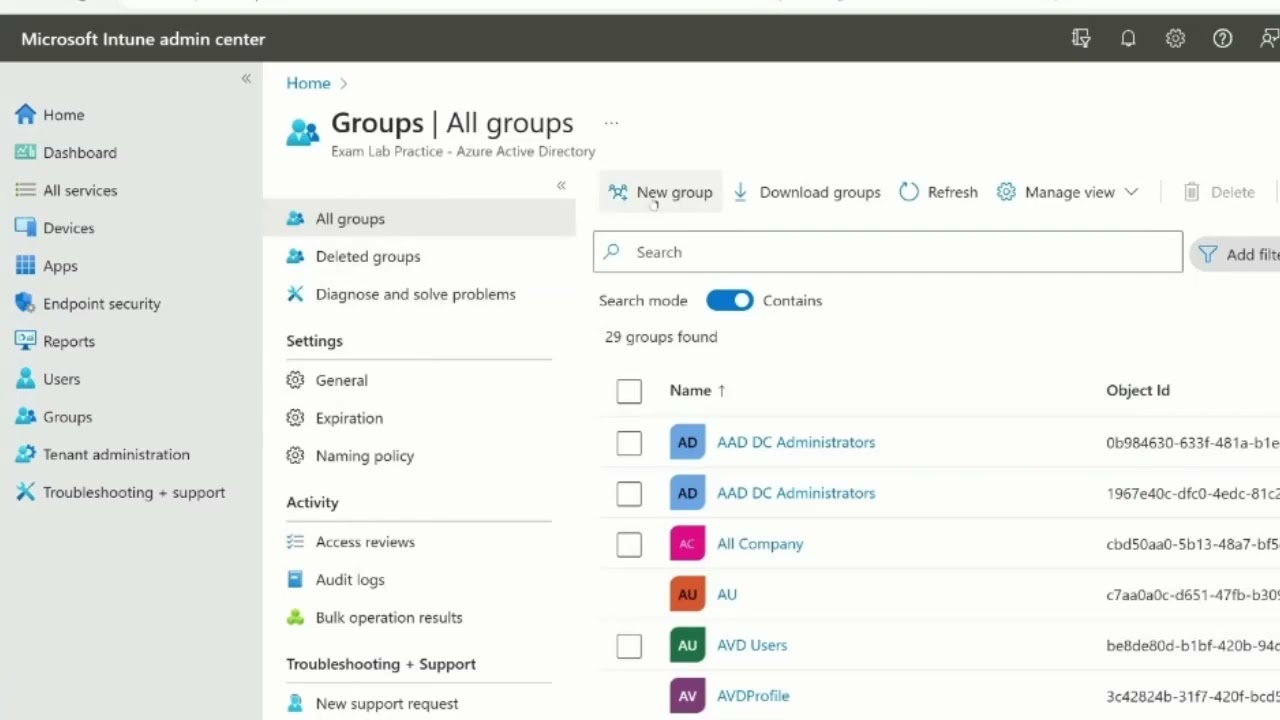
Task: Click the Delete button in toolbar
Action: pyautogui.click(x=1219, y=192)
